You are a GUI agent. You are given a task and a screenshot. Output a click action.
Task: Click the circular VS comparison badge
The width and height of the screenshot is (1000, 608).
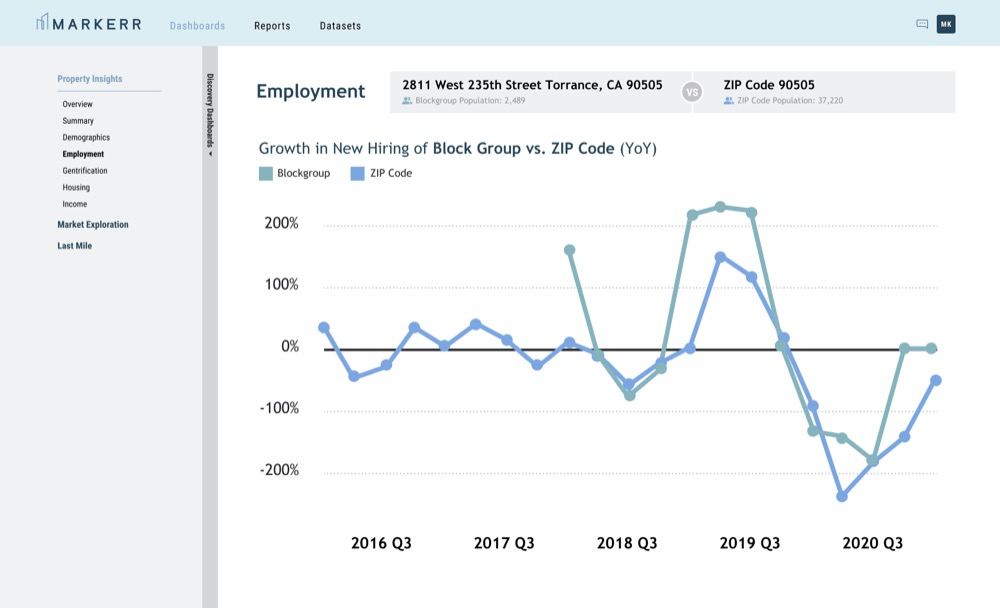tap(691, 92)
